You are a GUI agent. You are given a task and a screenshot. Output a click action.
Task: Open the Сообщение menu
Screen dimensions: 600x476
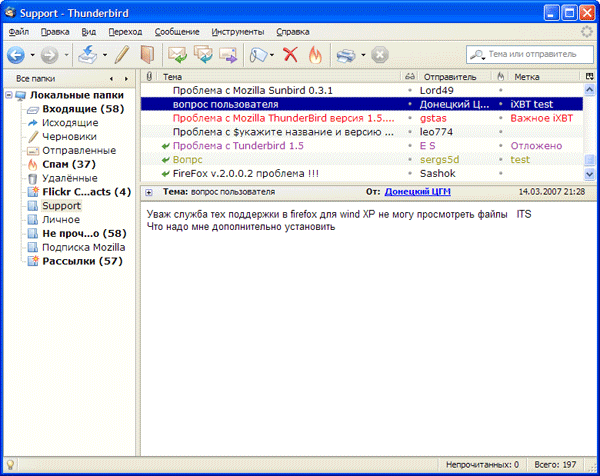click(177, 32)
